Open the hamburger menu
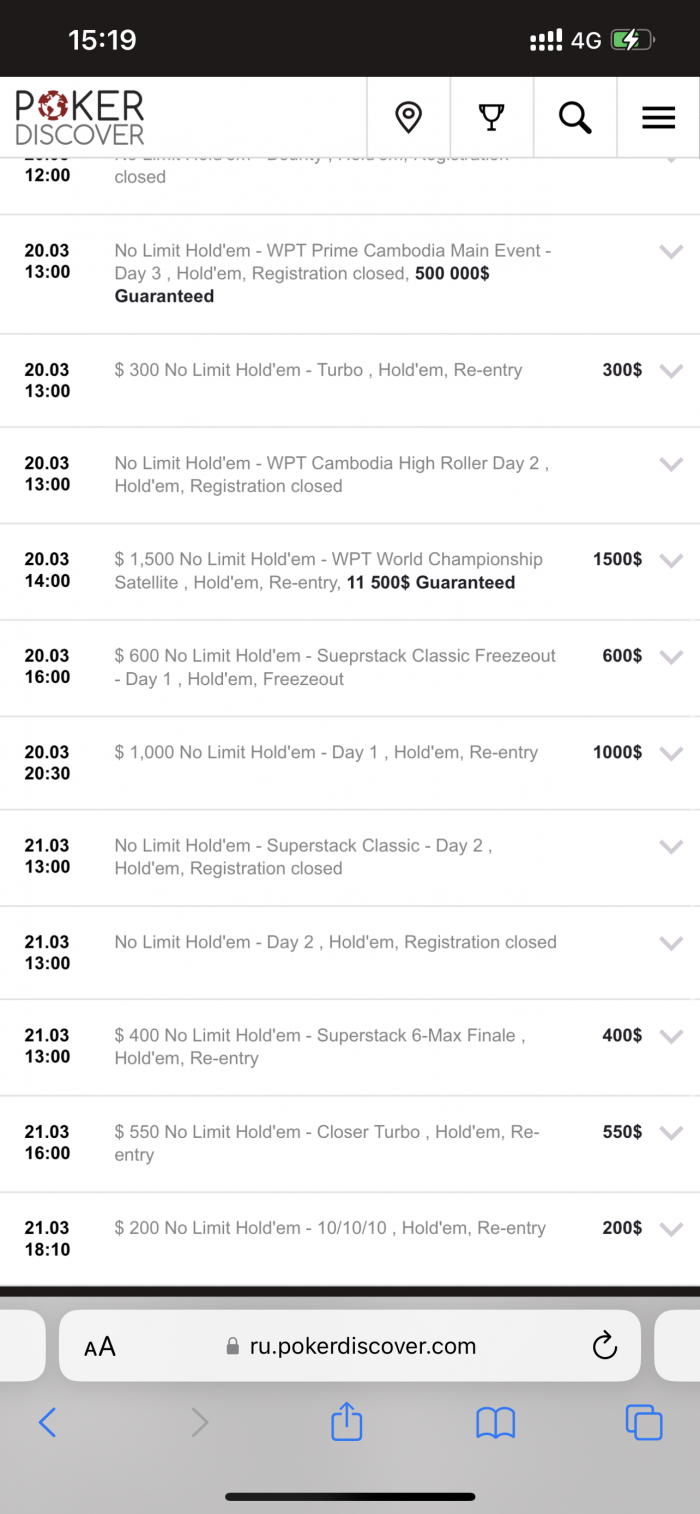Viewport: 700px width, 1514px height. (x=658, y=117)
